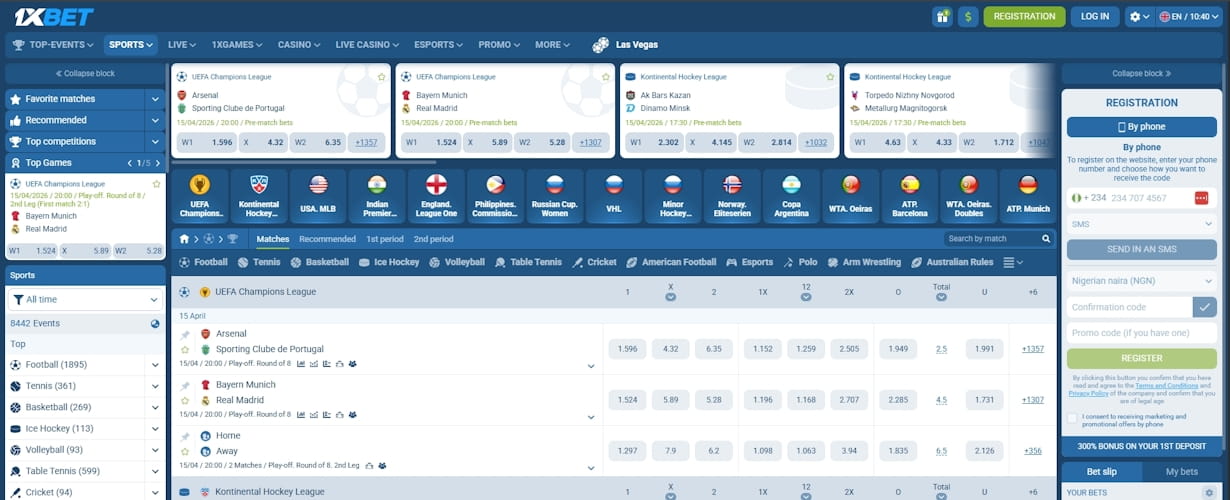Click the REGISTER button

(1142, 358)
